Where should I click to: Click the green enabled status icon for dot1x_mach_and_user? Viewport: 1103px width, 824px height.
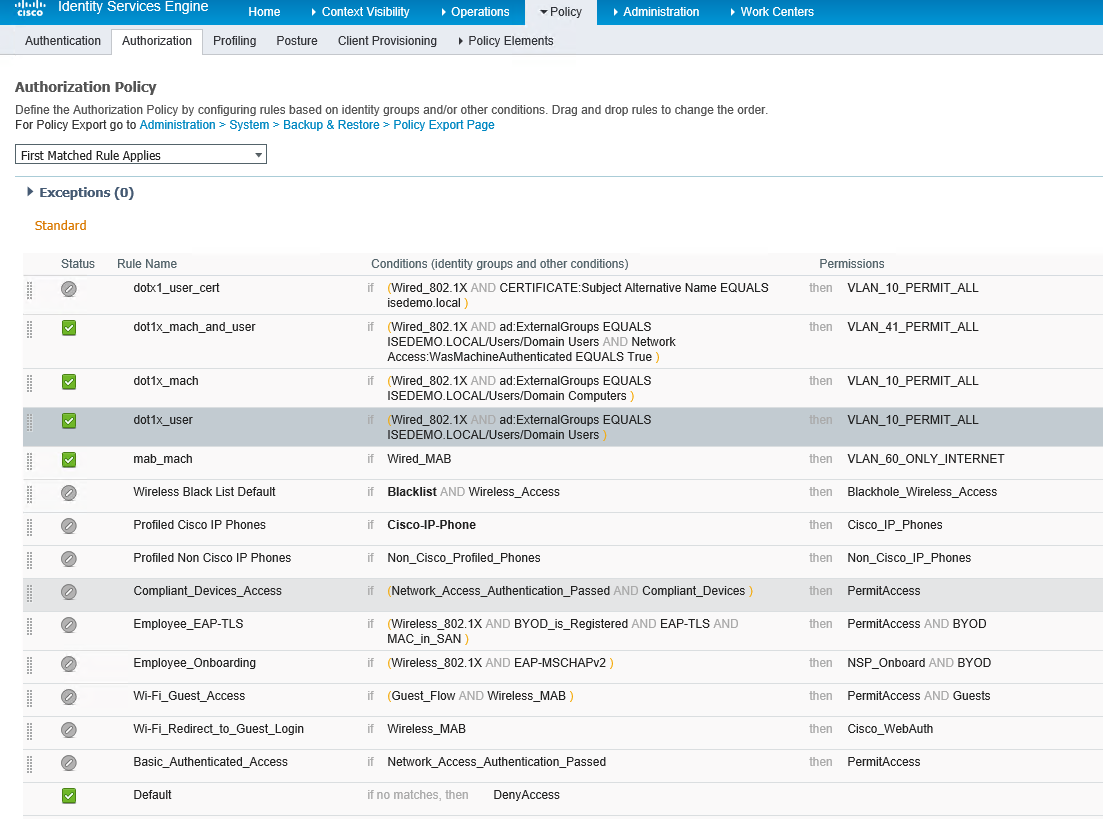pyautogui.click(x=69, y=328)
